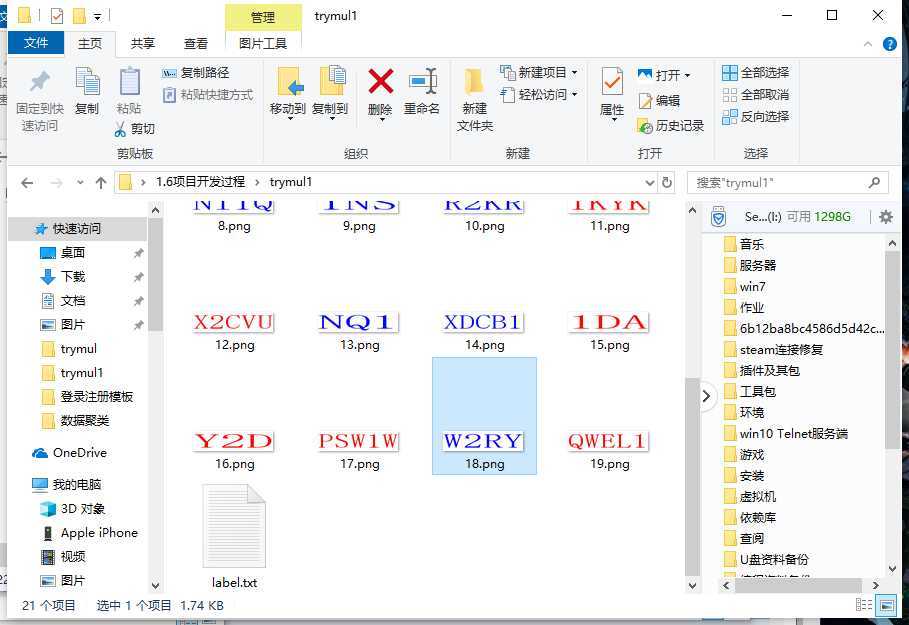909x625 pixels.
Task: Switch to the Share (共享) tab
Action: pyautogui.click(x=143, y=43)
